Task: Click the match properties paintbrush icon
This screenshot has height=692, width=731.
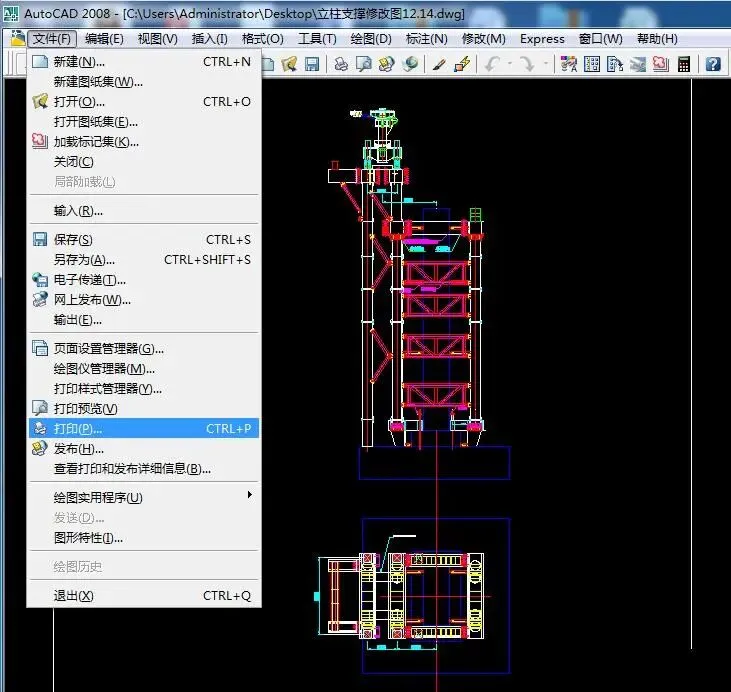Action: [x=439, y=64]
